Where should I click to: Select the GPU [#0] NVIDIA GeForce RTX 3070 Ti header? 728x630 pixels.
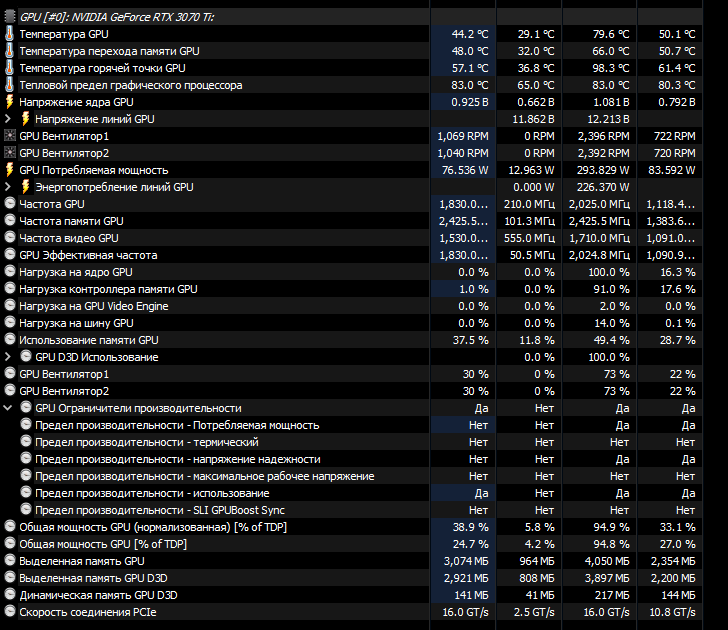coord(117,17)
